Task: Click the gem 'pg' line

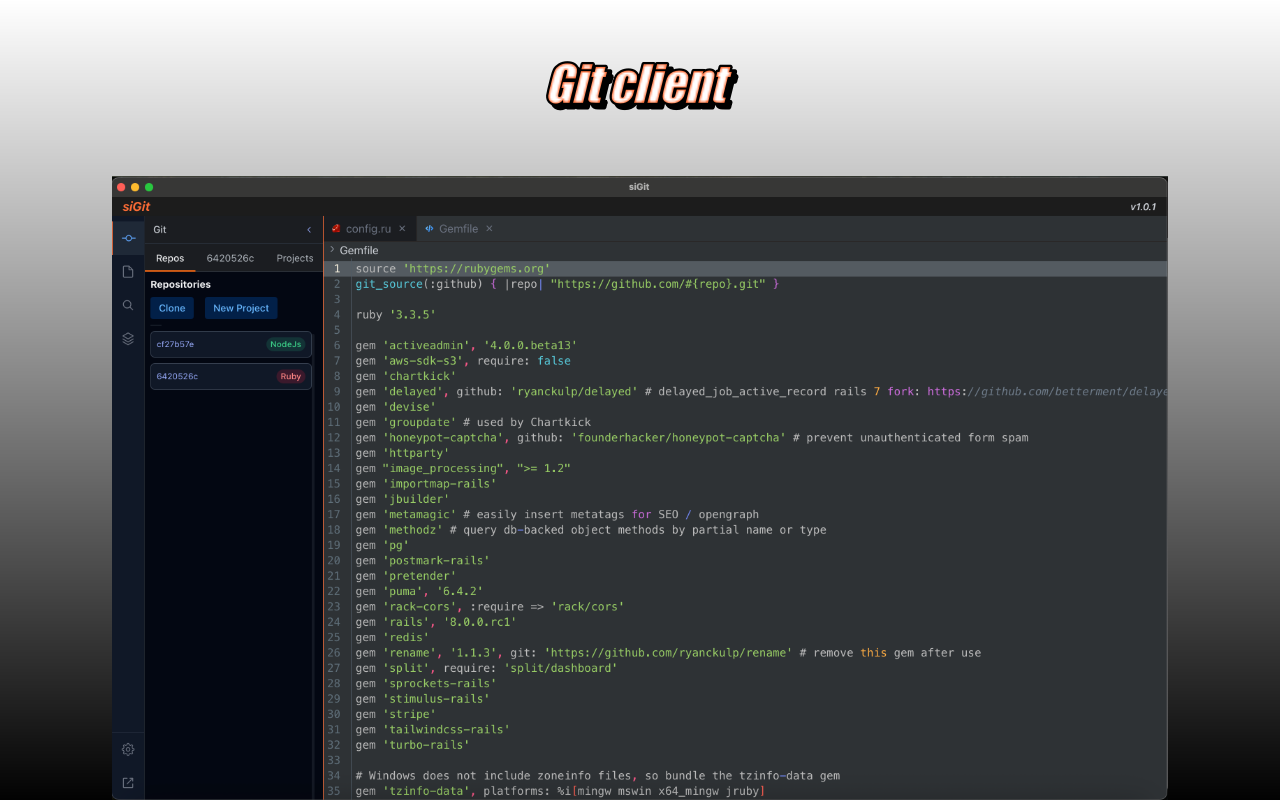Action: point(382,545)
